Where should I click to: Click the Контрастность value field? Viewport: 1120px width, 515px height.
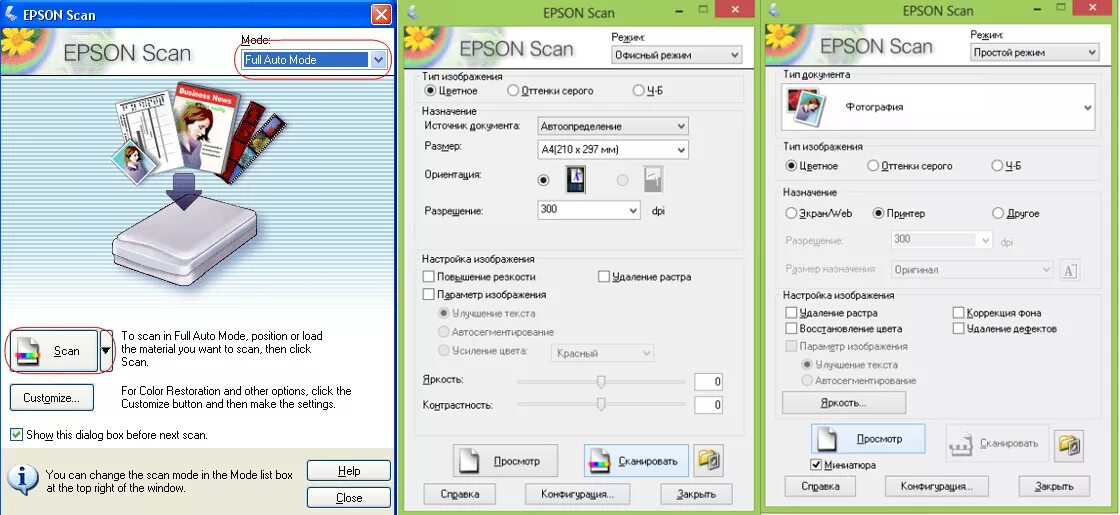point(708,405)
